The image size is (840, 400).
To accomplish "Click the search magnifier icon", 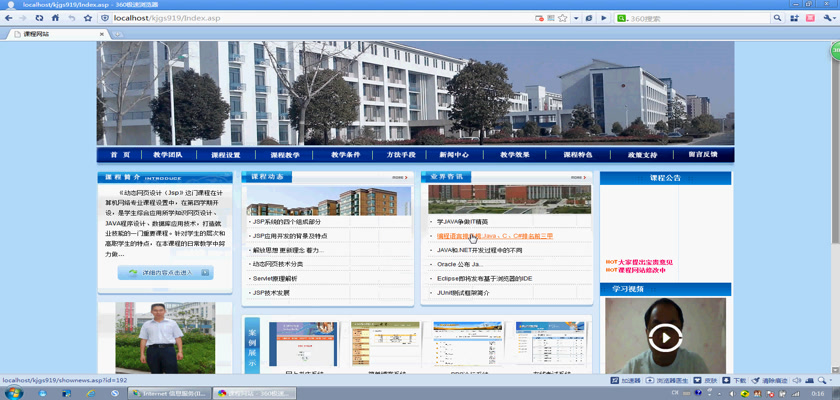I will coord(776,18).
